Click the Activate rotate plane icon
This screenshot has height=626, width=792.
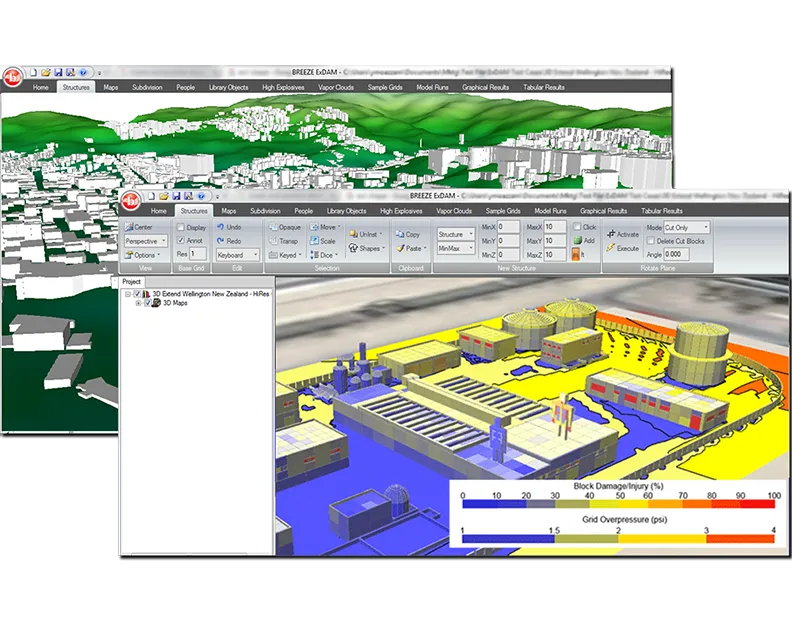tap(610, 234)
